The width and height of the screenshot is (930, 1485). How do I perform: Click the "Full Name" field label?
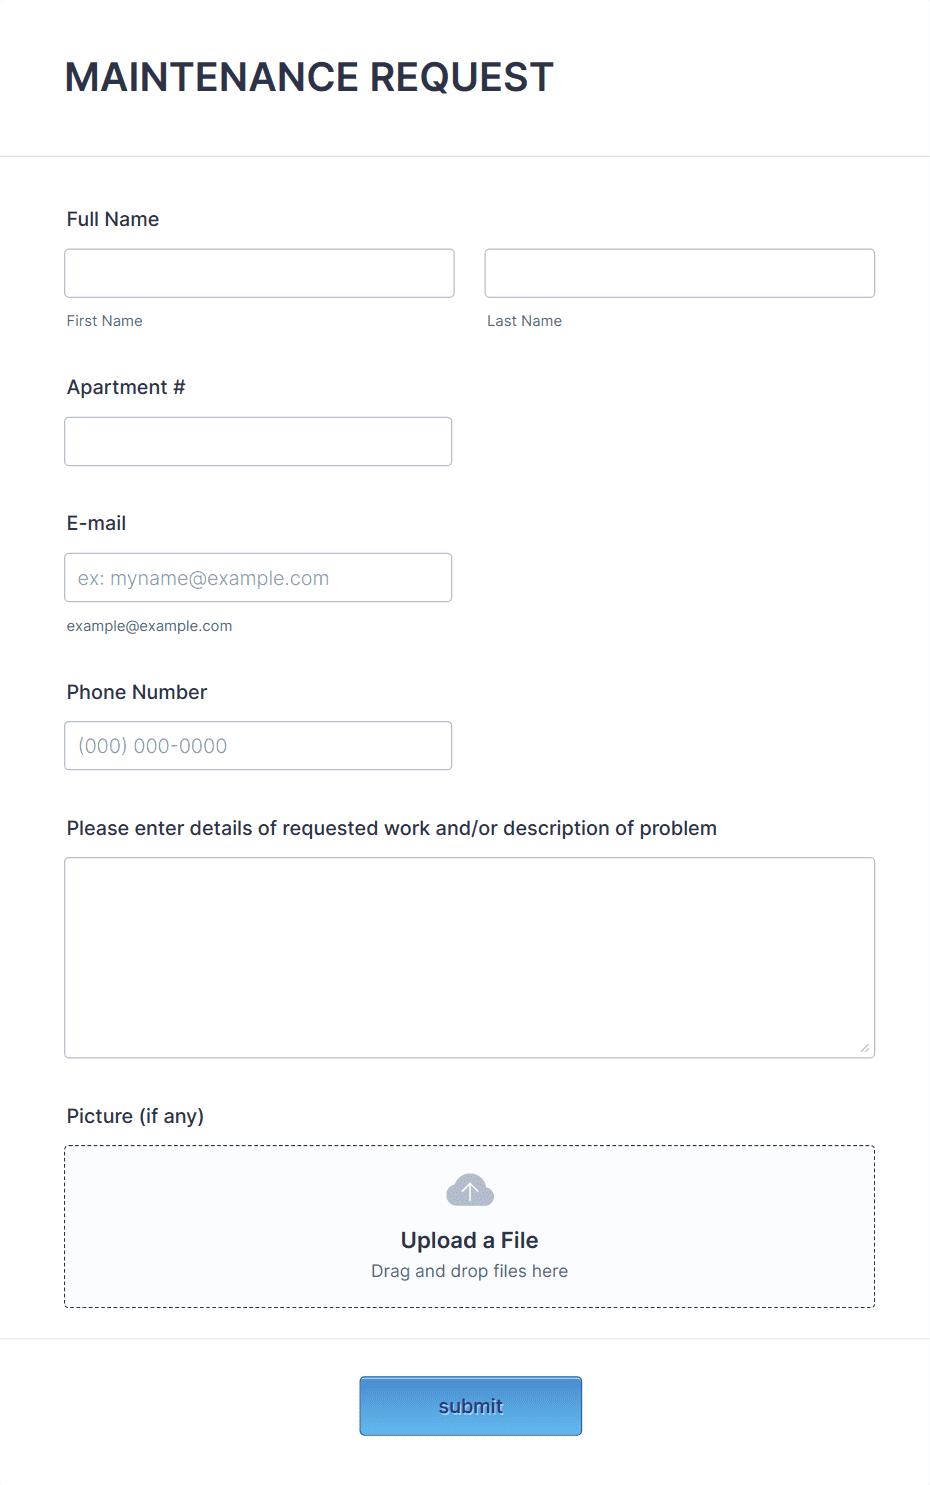point(113,219)
